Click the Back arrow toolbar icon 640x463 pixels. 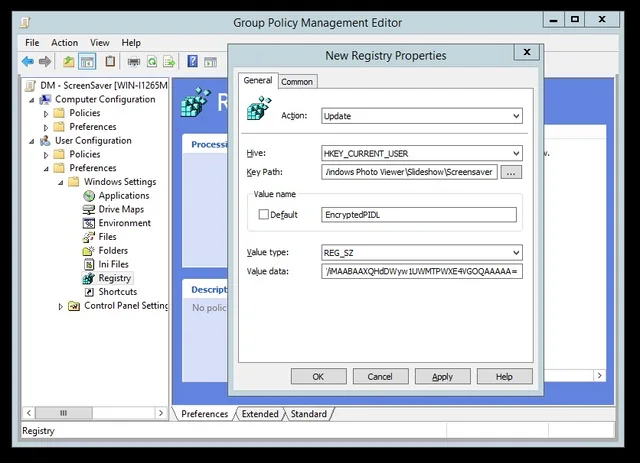pos(28,62)
